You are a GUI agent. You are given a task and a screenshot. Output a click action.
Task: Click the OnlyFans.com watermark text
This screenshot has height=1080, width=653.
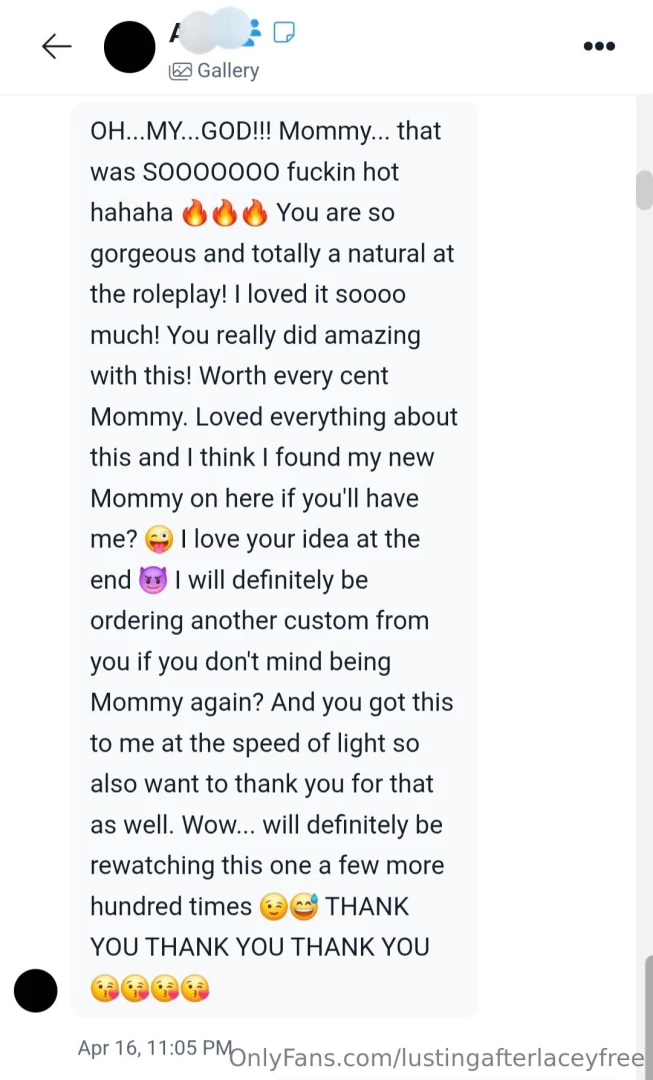click(436, 1059)
